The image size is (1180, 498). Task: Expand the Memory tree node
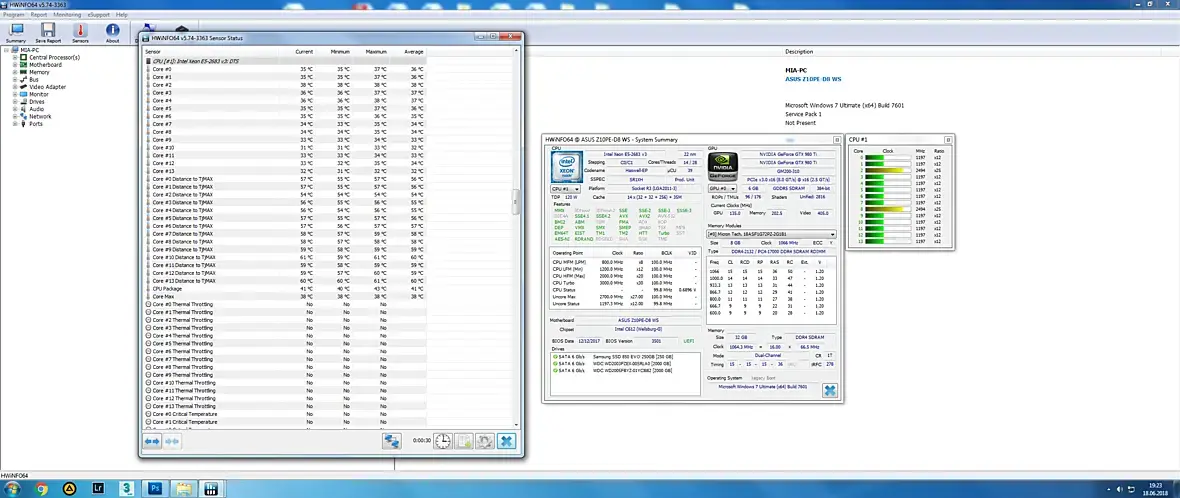point(14,72)
